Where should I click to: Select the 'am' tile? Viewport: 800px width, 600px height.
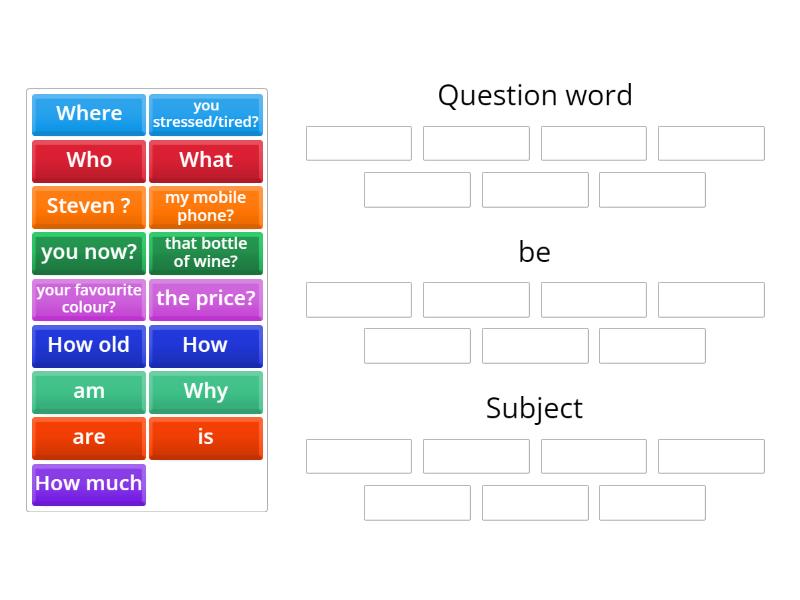pos(88,391)
